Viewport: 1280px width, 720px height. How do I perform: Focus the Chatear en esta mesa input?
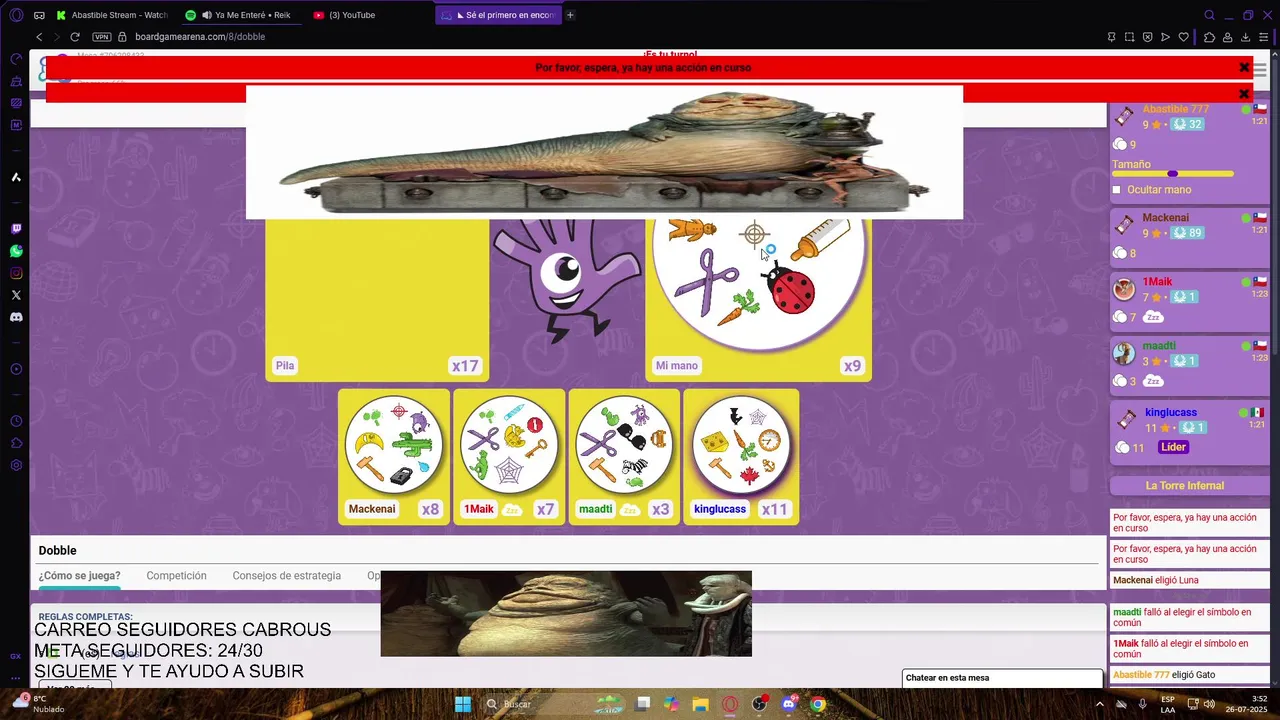1002,678
